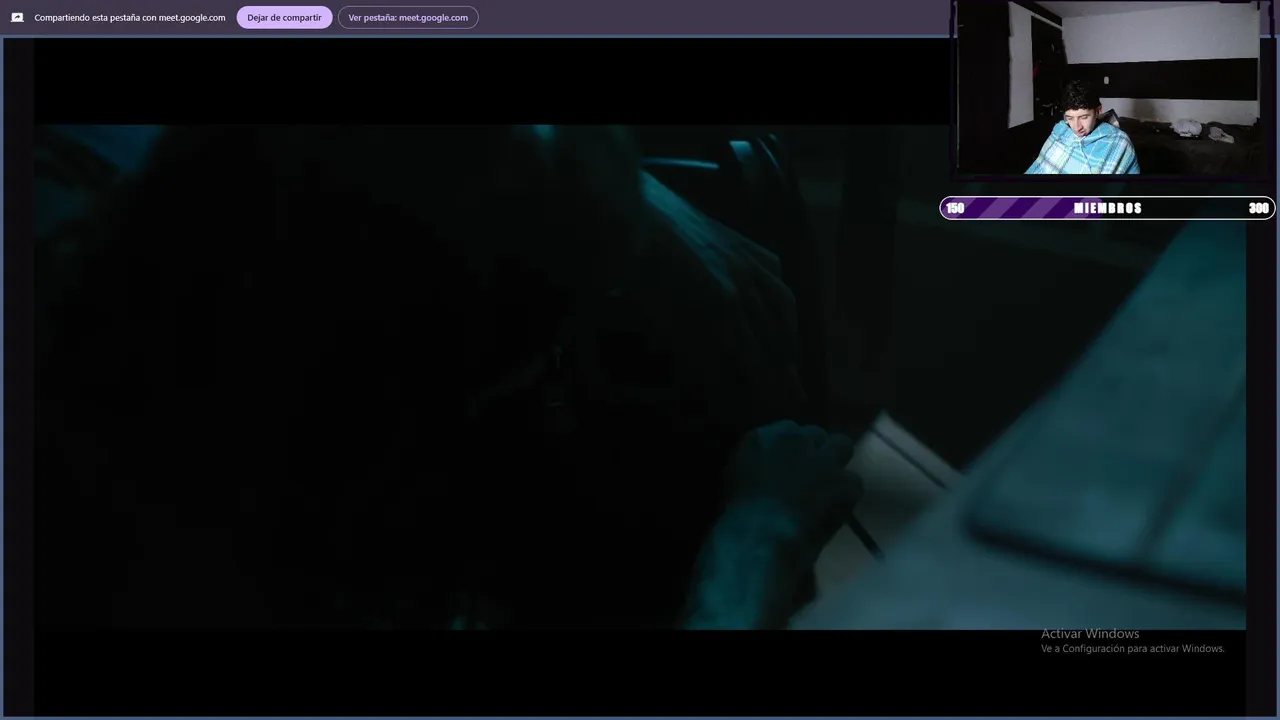
Task: Click 'Ver pestaña: meet.google.com' button
Action: pos(408,17)
